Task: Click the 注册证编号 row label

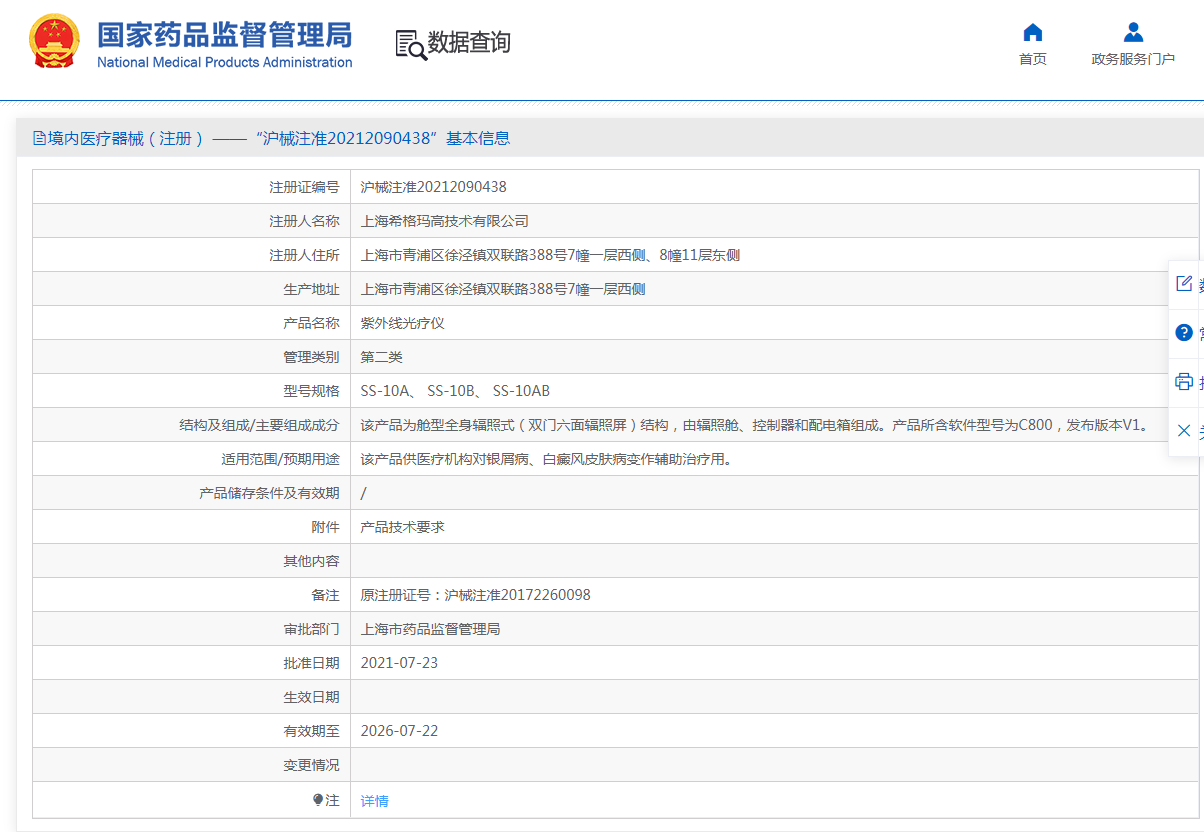Action: (304, 187)
